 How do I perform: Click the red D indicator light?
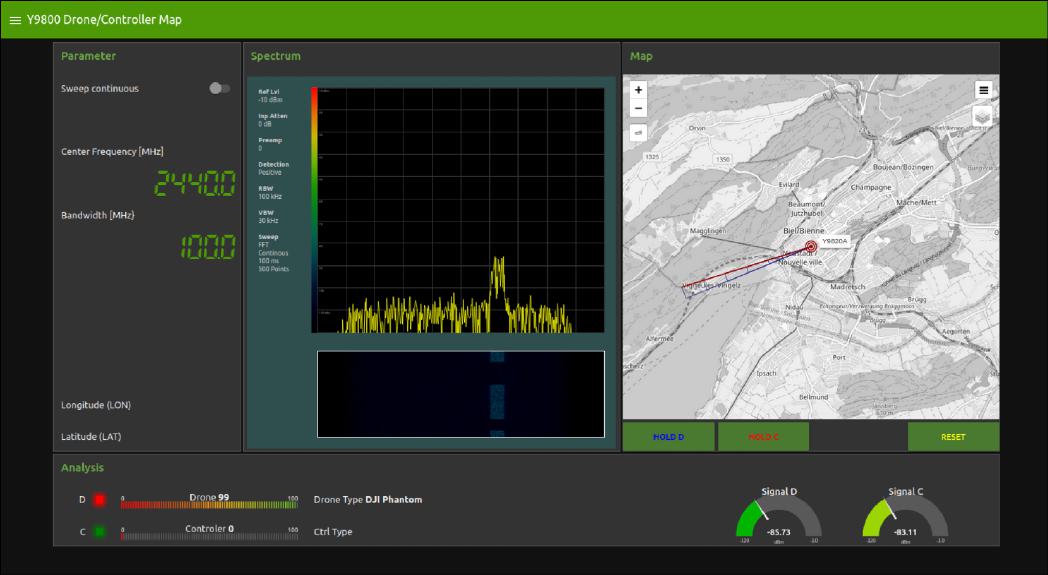(x=100, y=499)
